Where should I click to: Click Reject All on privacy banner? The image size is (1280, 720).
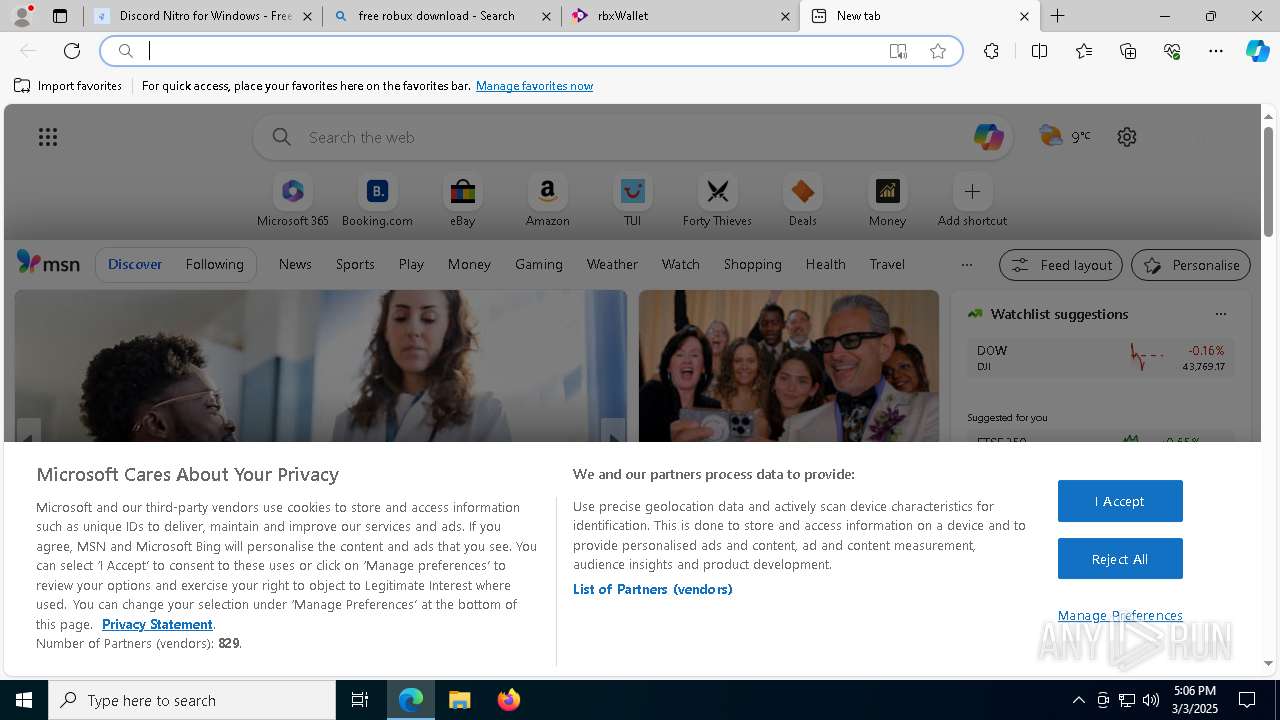(1120, 559)
